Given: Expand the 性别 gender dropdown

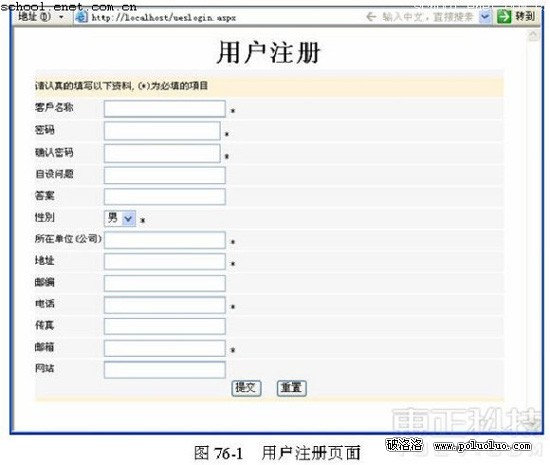Looking at the screenshot, I should point(128,219).
